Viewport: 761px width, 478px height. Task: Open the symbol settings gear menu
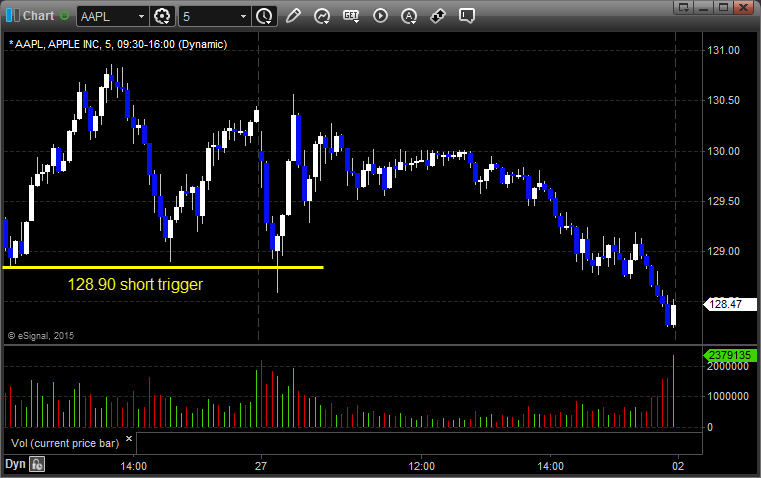[x=162, y=16]
